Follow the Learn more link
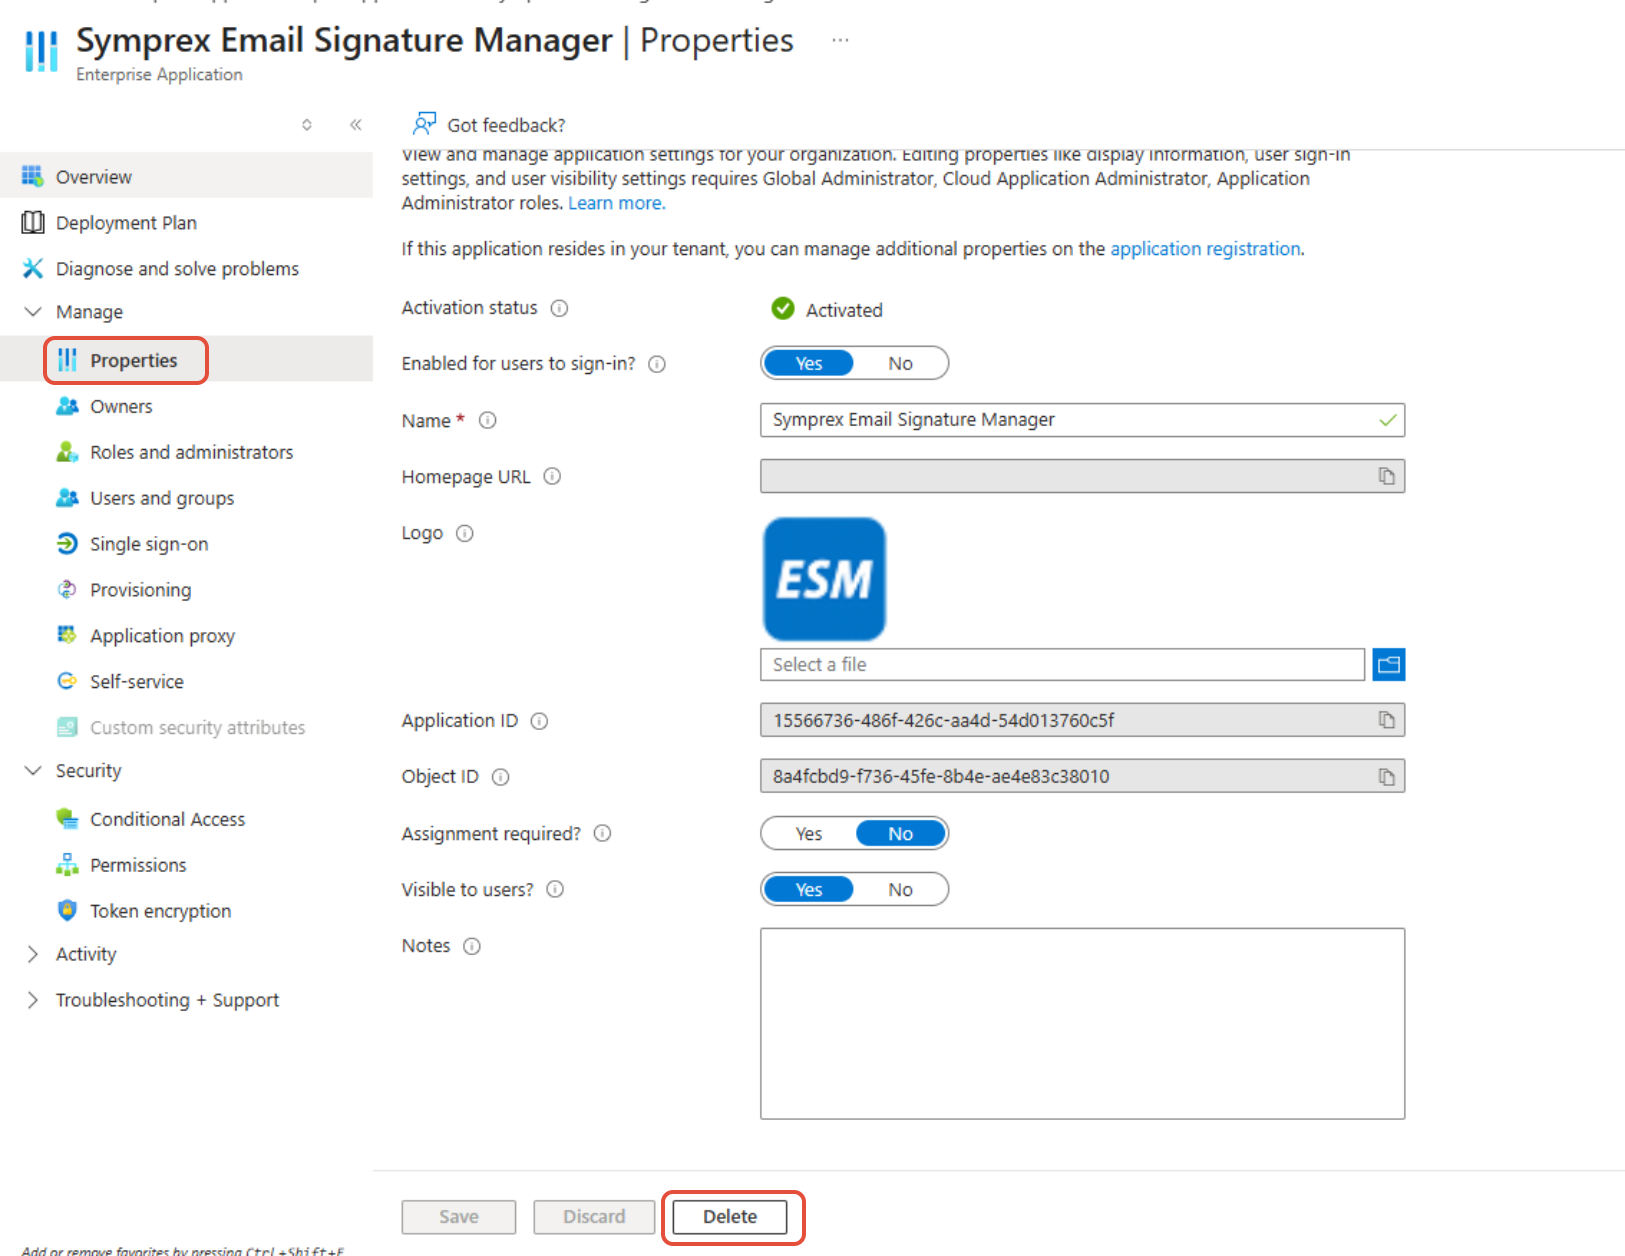Image resolution: width=1625 pixels, height=1256 pixels. click(x=616, y=203)
